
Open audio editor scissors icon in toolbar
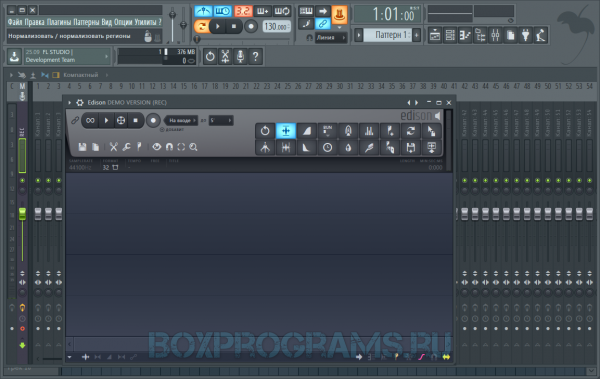click(225, 57)
